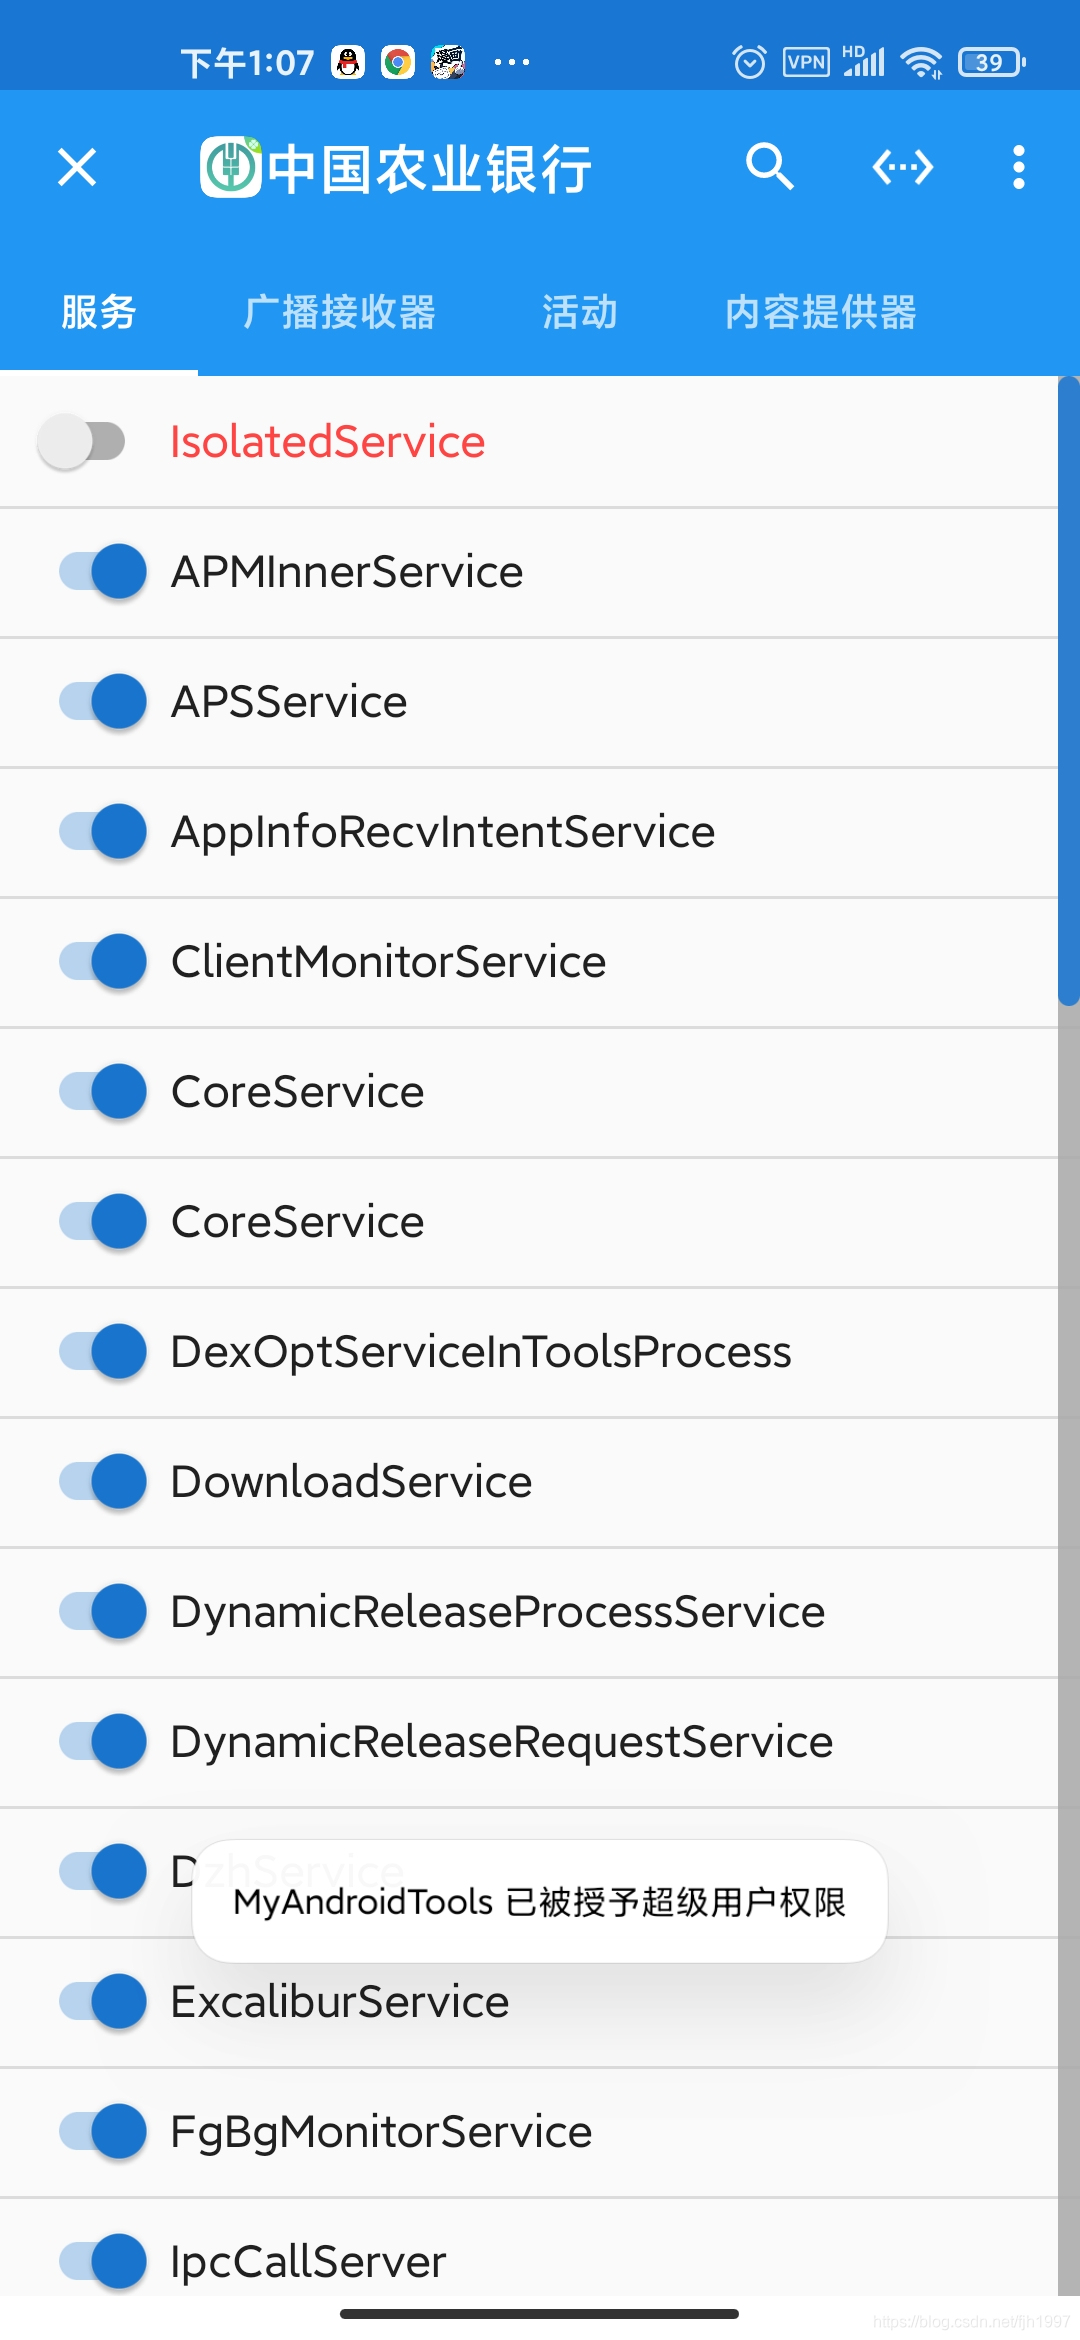Select FgBgMonitorService label
The image size is (1080, 2340).
click(x=381, y=2131)
